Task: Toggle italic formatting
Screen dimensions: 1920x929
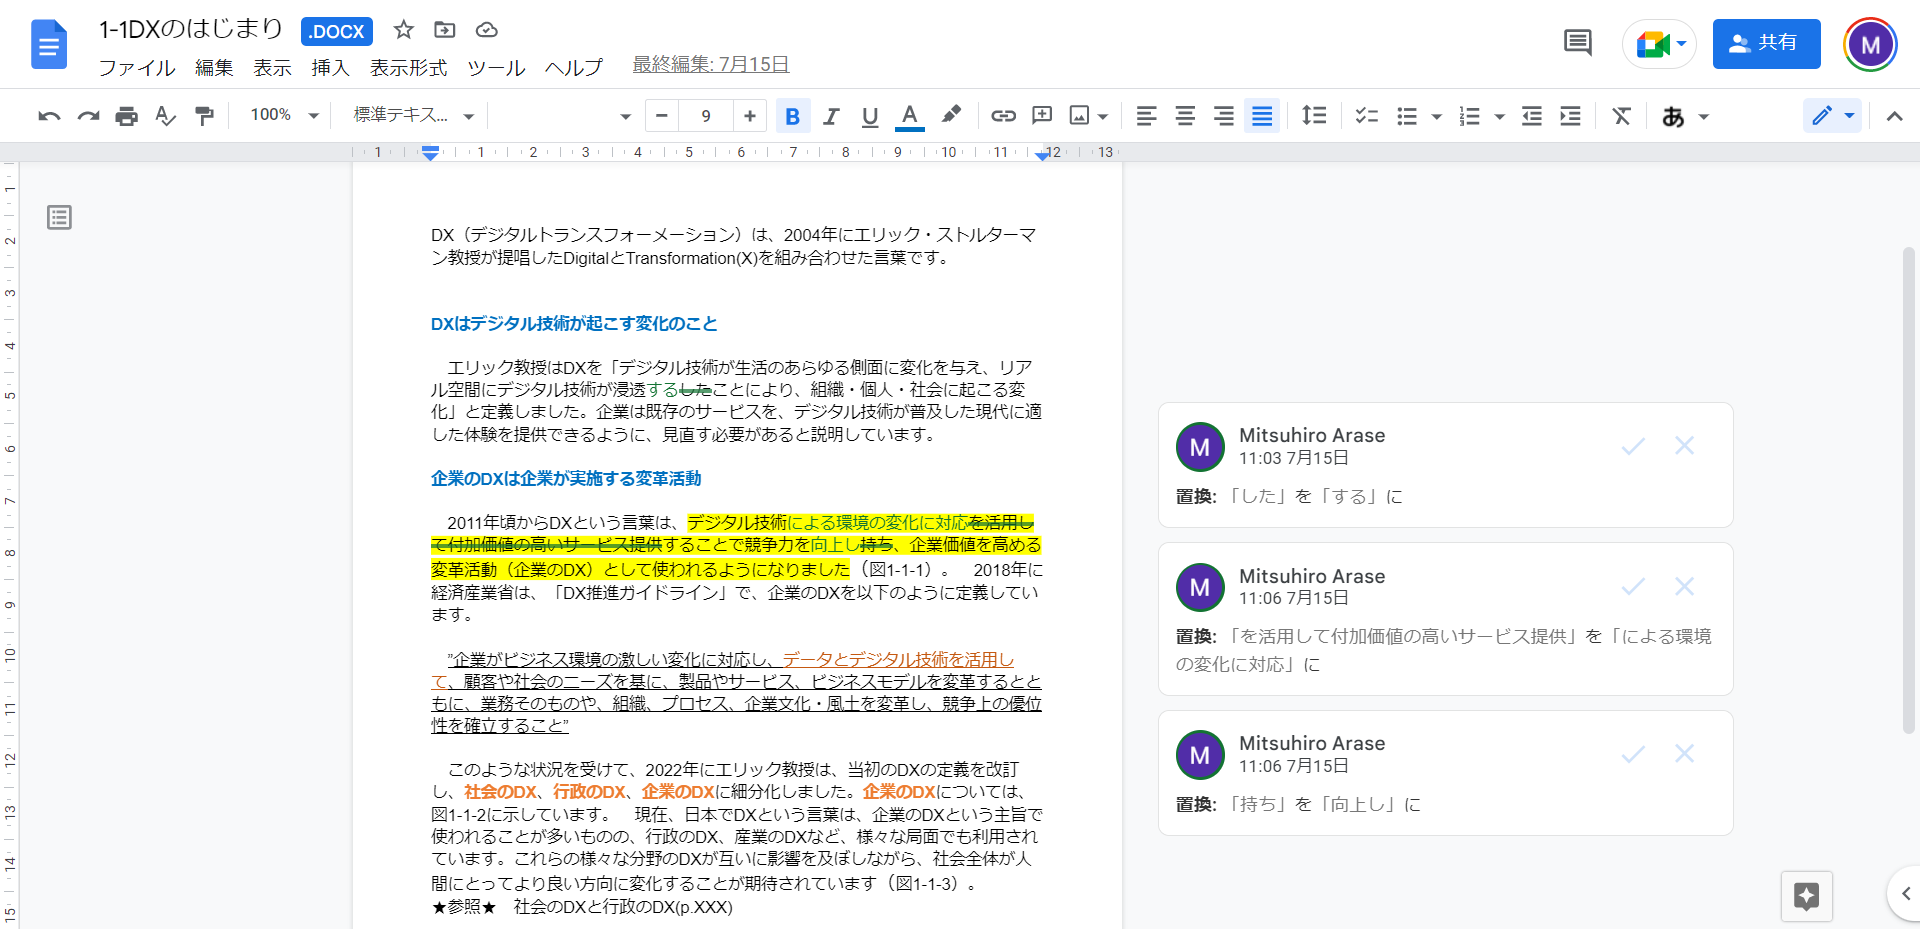Action: pos(831,116)
